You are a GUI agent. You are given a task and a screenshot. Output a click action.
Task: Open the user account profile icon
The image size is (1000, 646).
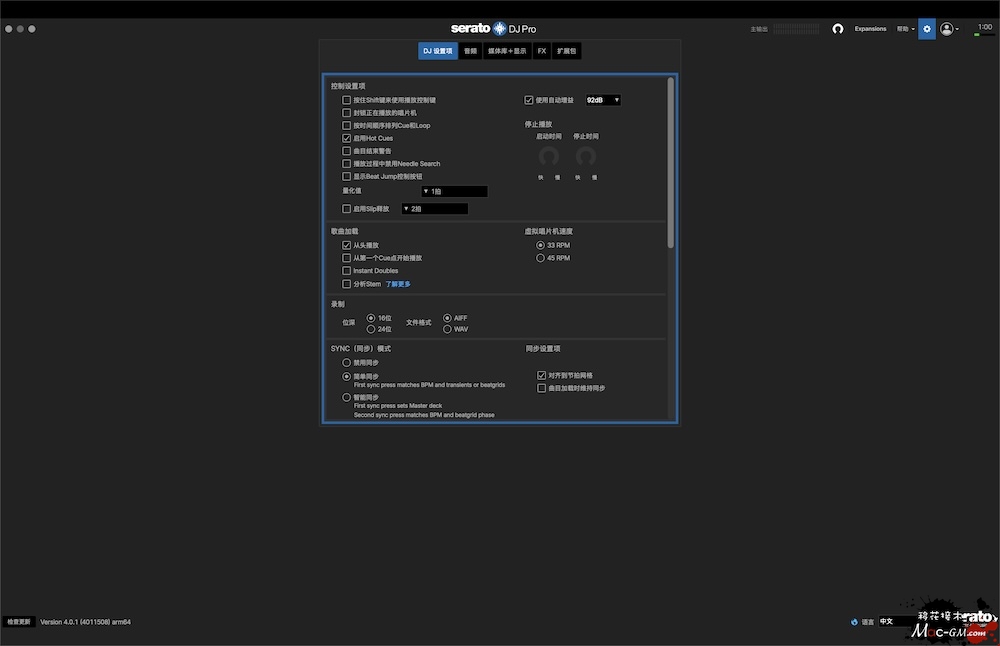(946, 29)
